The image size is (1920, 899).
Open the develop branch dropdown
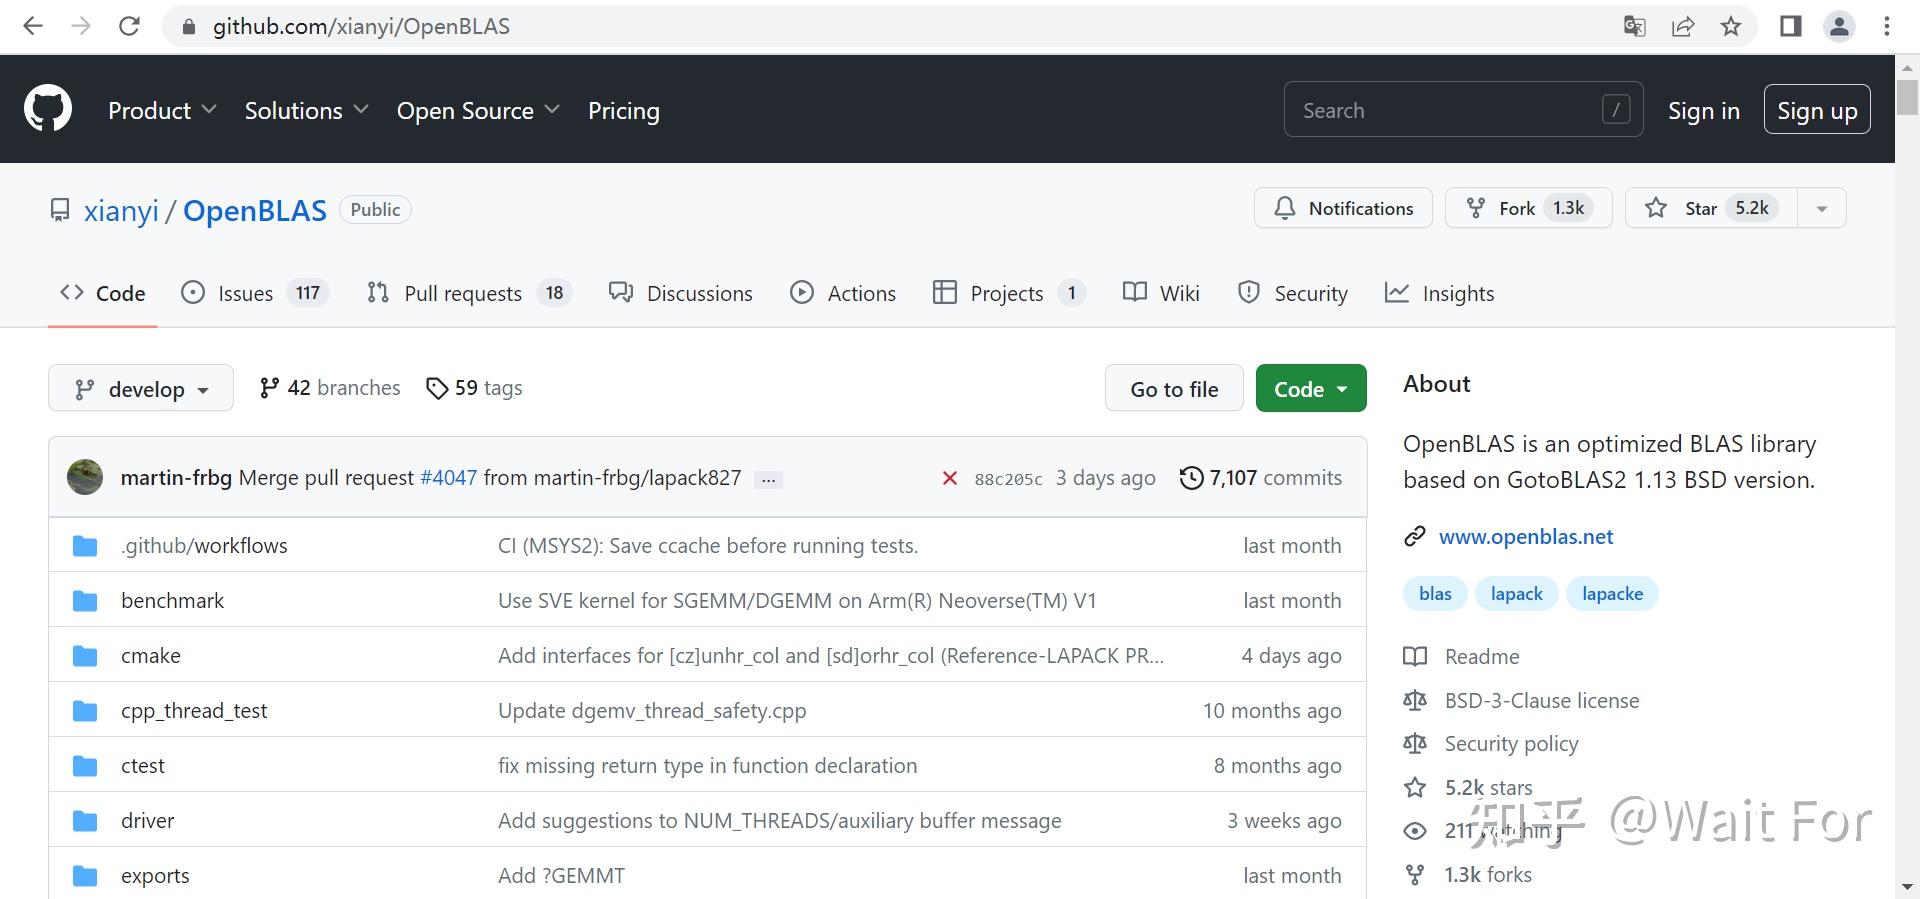[x=141, y=388]
